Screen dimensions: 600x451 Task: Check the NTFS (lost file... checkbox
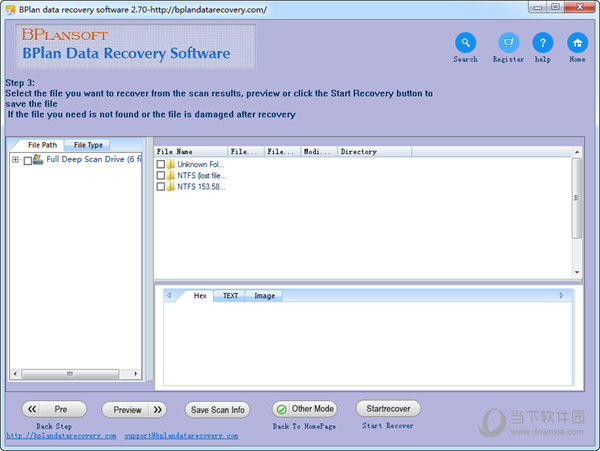coord(161,176)
